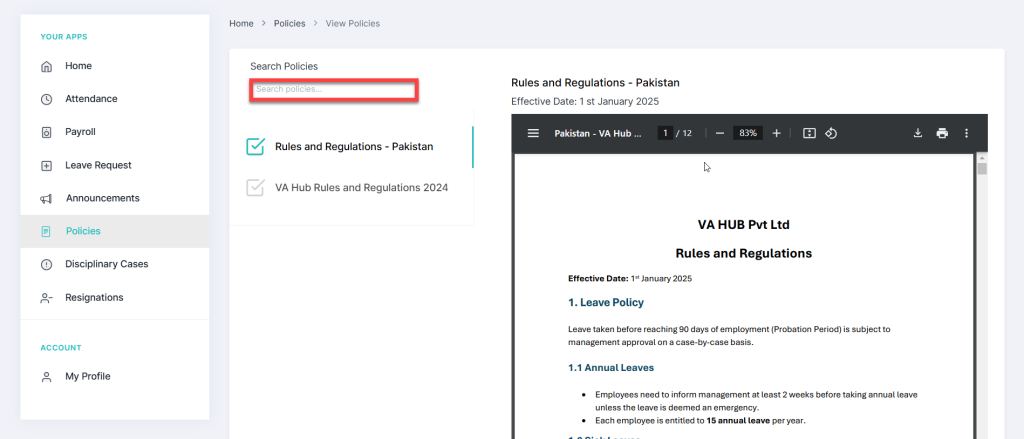Click the ACCOUNT section label
Screen dimensions: 1024x439
tap(61, 348)
